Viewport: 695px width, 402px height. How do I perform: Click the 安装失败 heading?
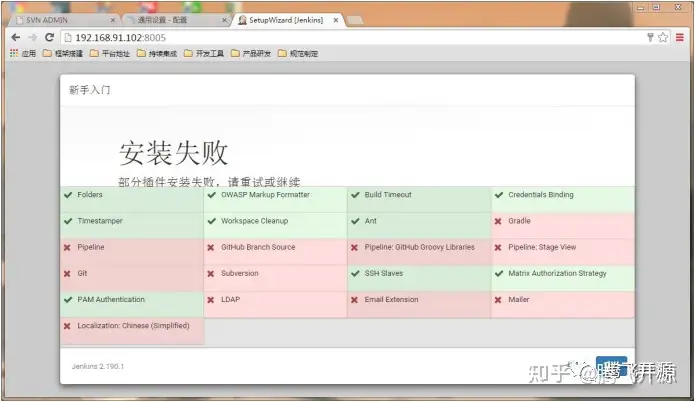pos(173,153)
